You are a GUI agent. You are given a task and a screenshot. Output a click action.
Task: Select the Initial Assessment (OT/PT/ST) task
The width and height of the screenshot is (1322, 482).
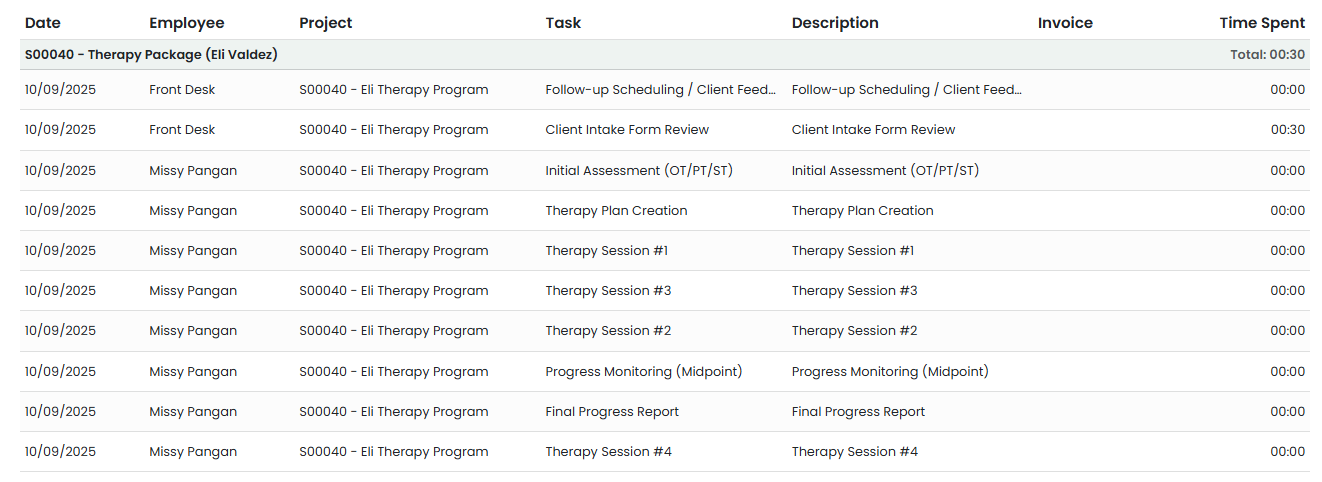[639, 171]
